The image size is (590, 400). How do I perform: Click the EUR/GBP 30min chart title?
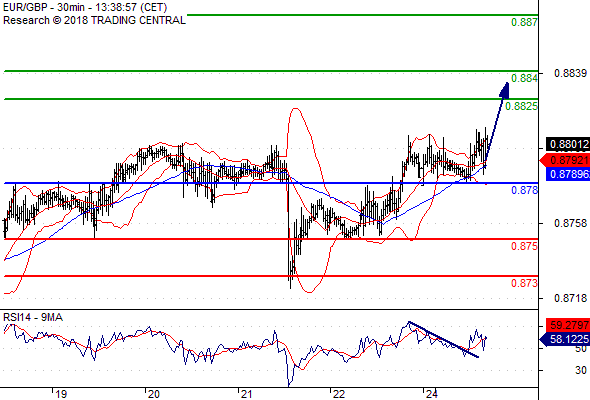pos(85,8)
